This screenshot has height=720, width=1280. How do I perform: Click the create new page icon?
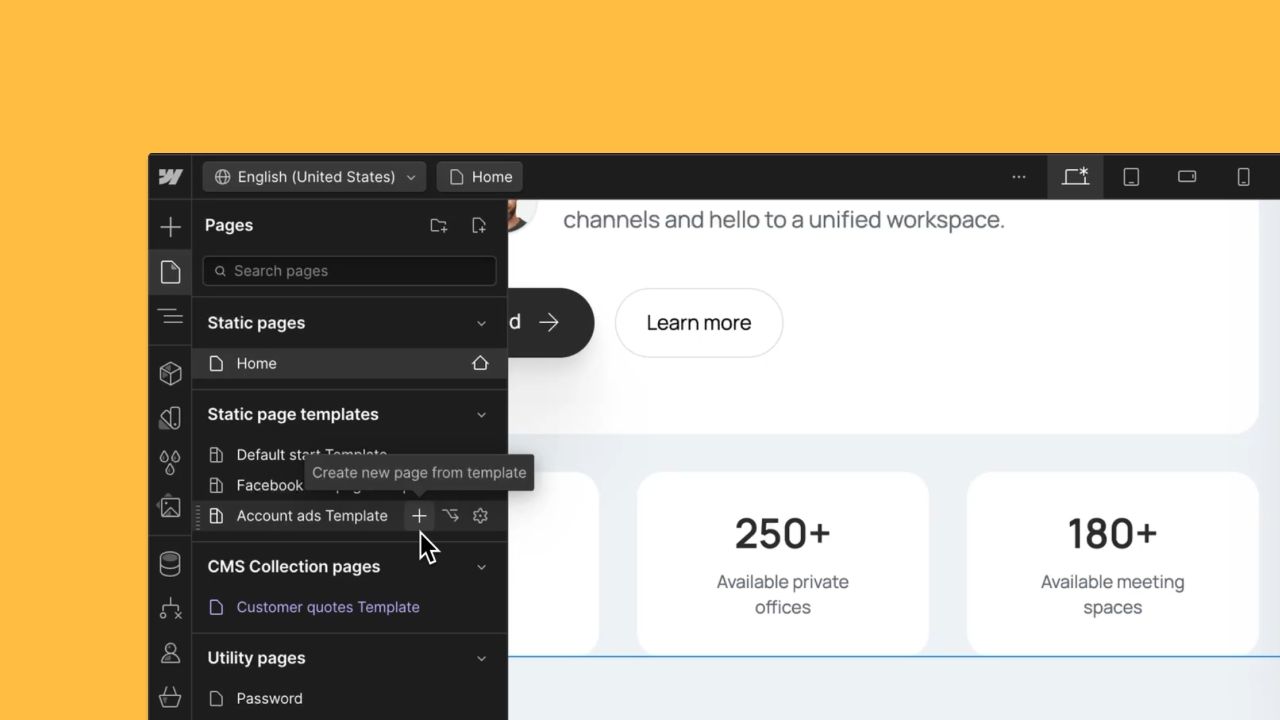pos(479,226)
